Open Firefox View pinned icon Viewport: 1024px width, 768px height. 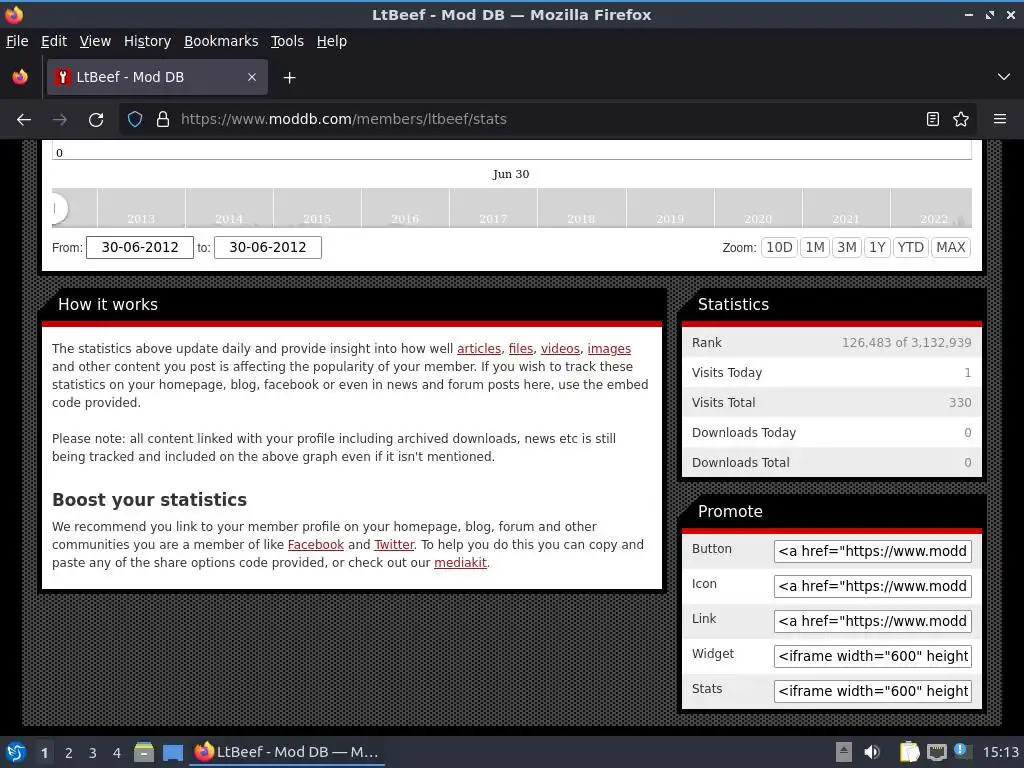pyautogui.click(x=20, y=77)
